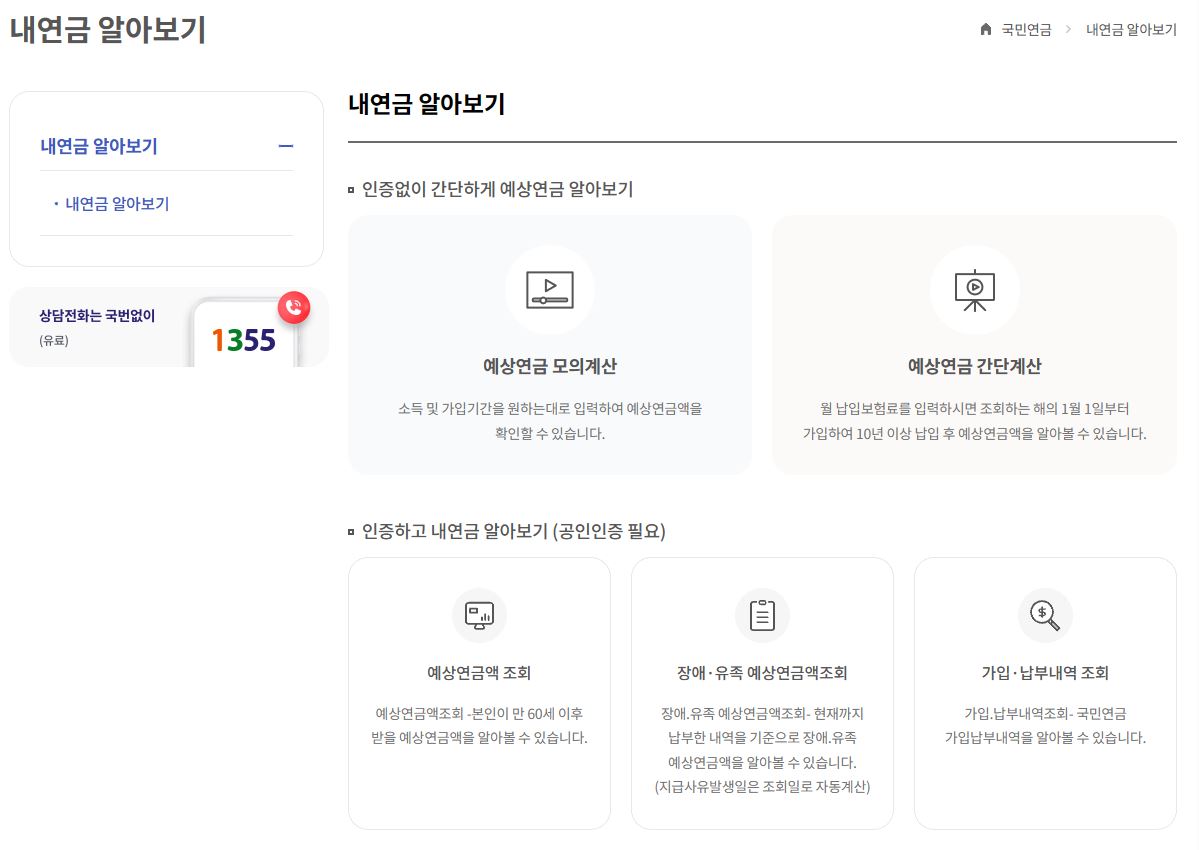Click the 장애·유족 예상연금액조회 clipboard icon
This screenshot has height=850, width=1199.
[x=762, y=615]
